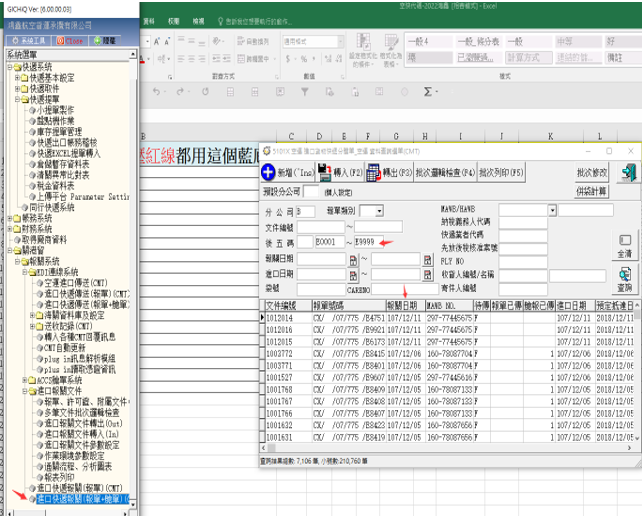Click the 併袋計算 button
This screenshot has height=516, width=642.
pyautogui.click(x=591, y=190)
